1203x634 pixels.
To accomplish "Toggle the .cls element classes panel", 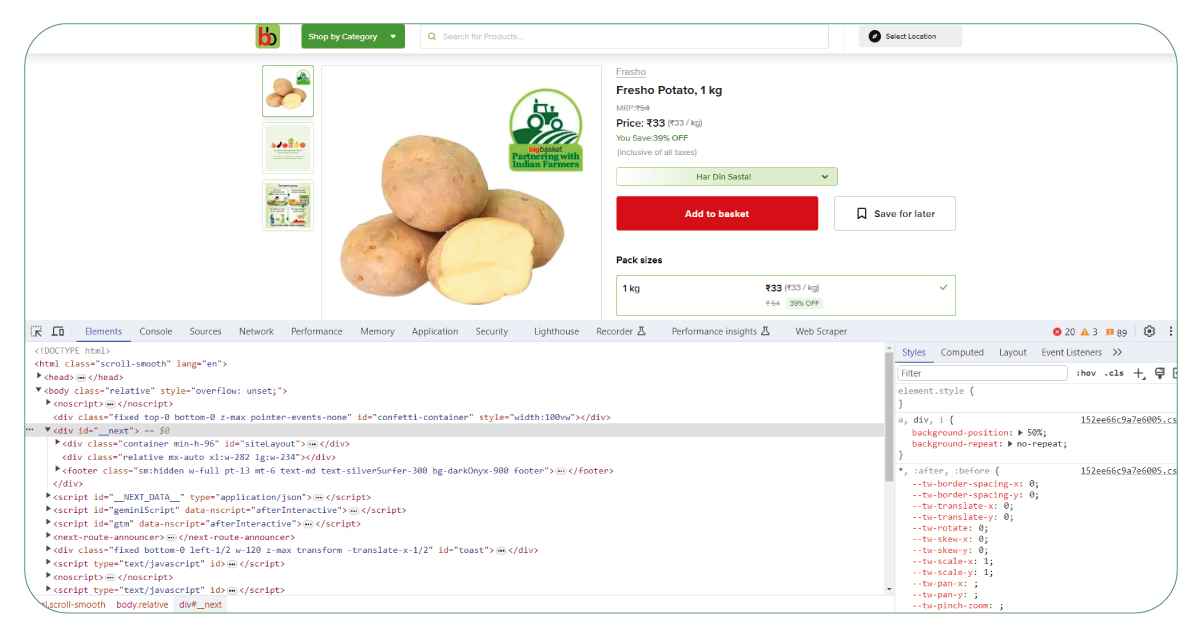I will coord(1114,373).
